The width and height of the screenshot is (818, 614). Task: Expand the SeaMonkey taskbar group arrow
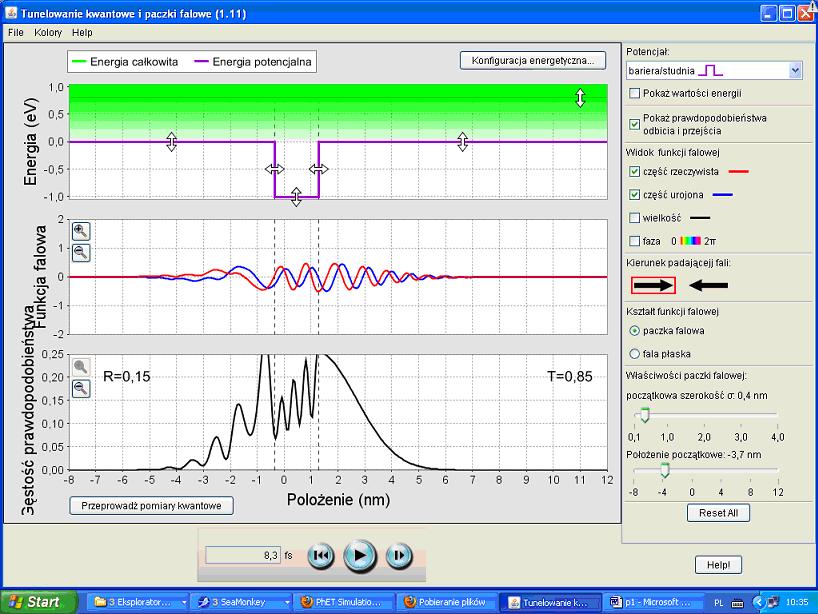pos(287,603)
